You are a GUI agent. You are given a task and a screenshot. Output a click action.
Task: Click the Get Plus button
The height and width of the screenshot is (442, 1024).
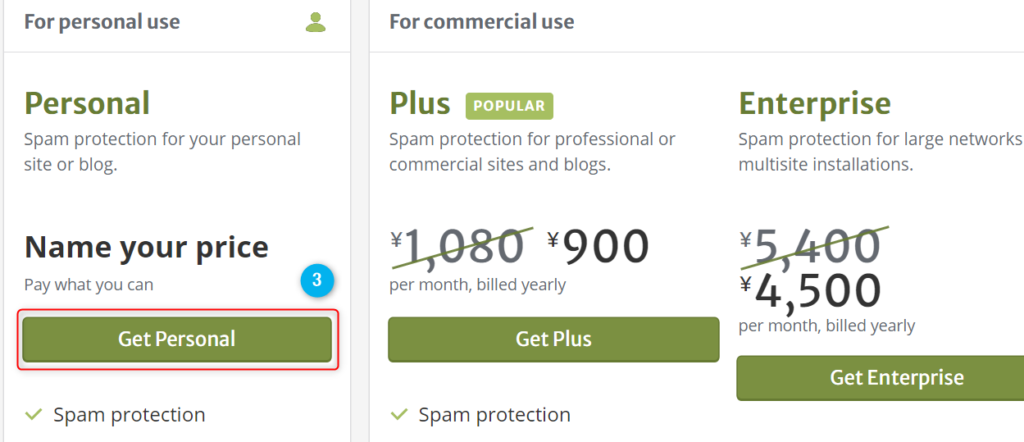pyautogui.click(x=553, y=339)
